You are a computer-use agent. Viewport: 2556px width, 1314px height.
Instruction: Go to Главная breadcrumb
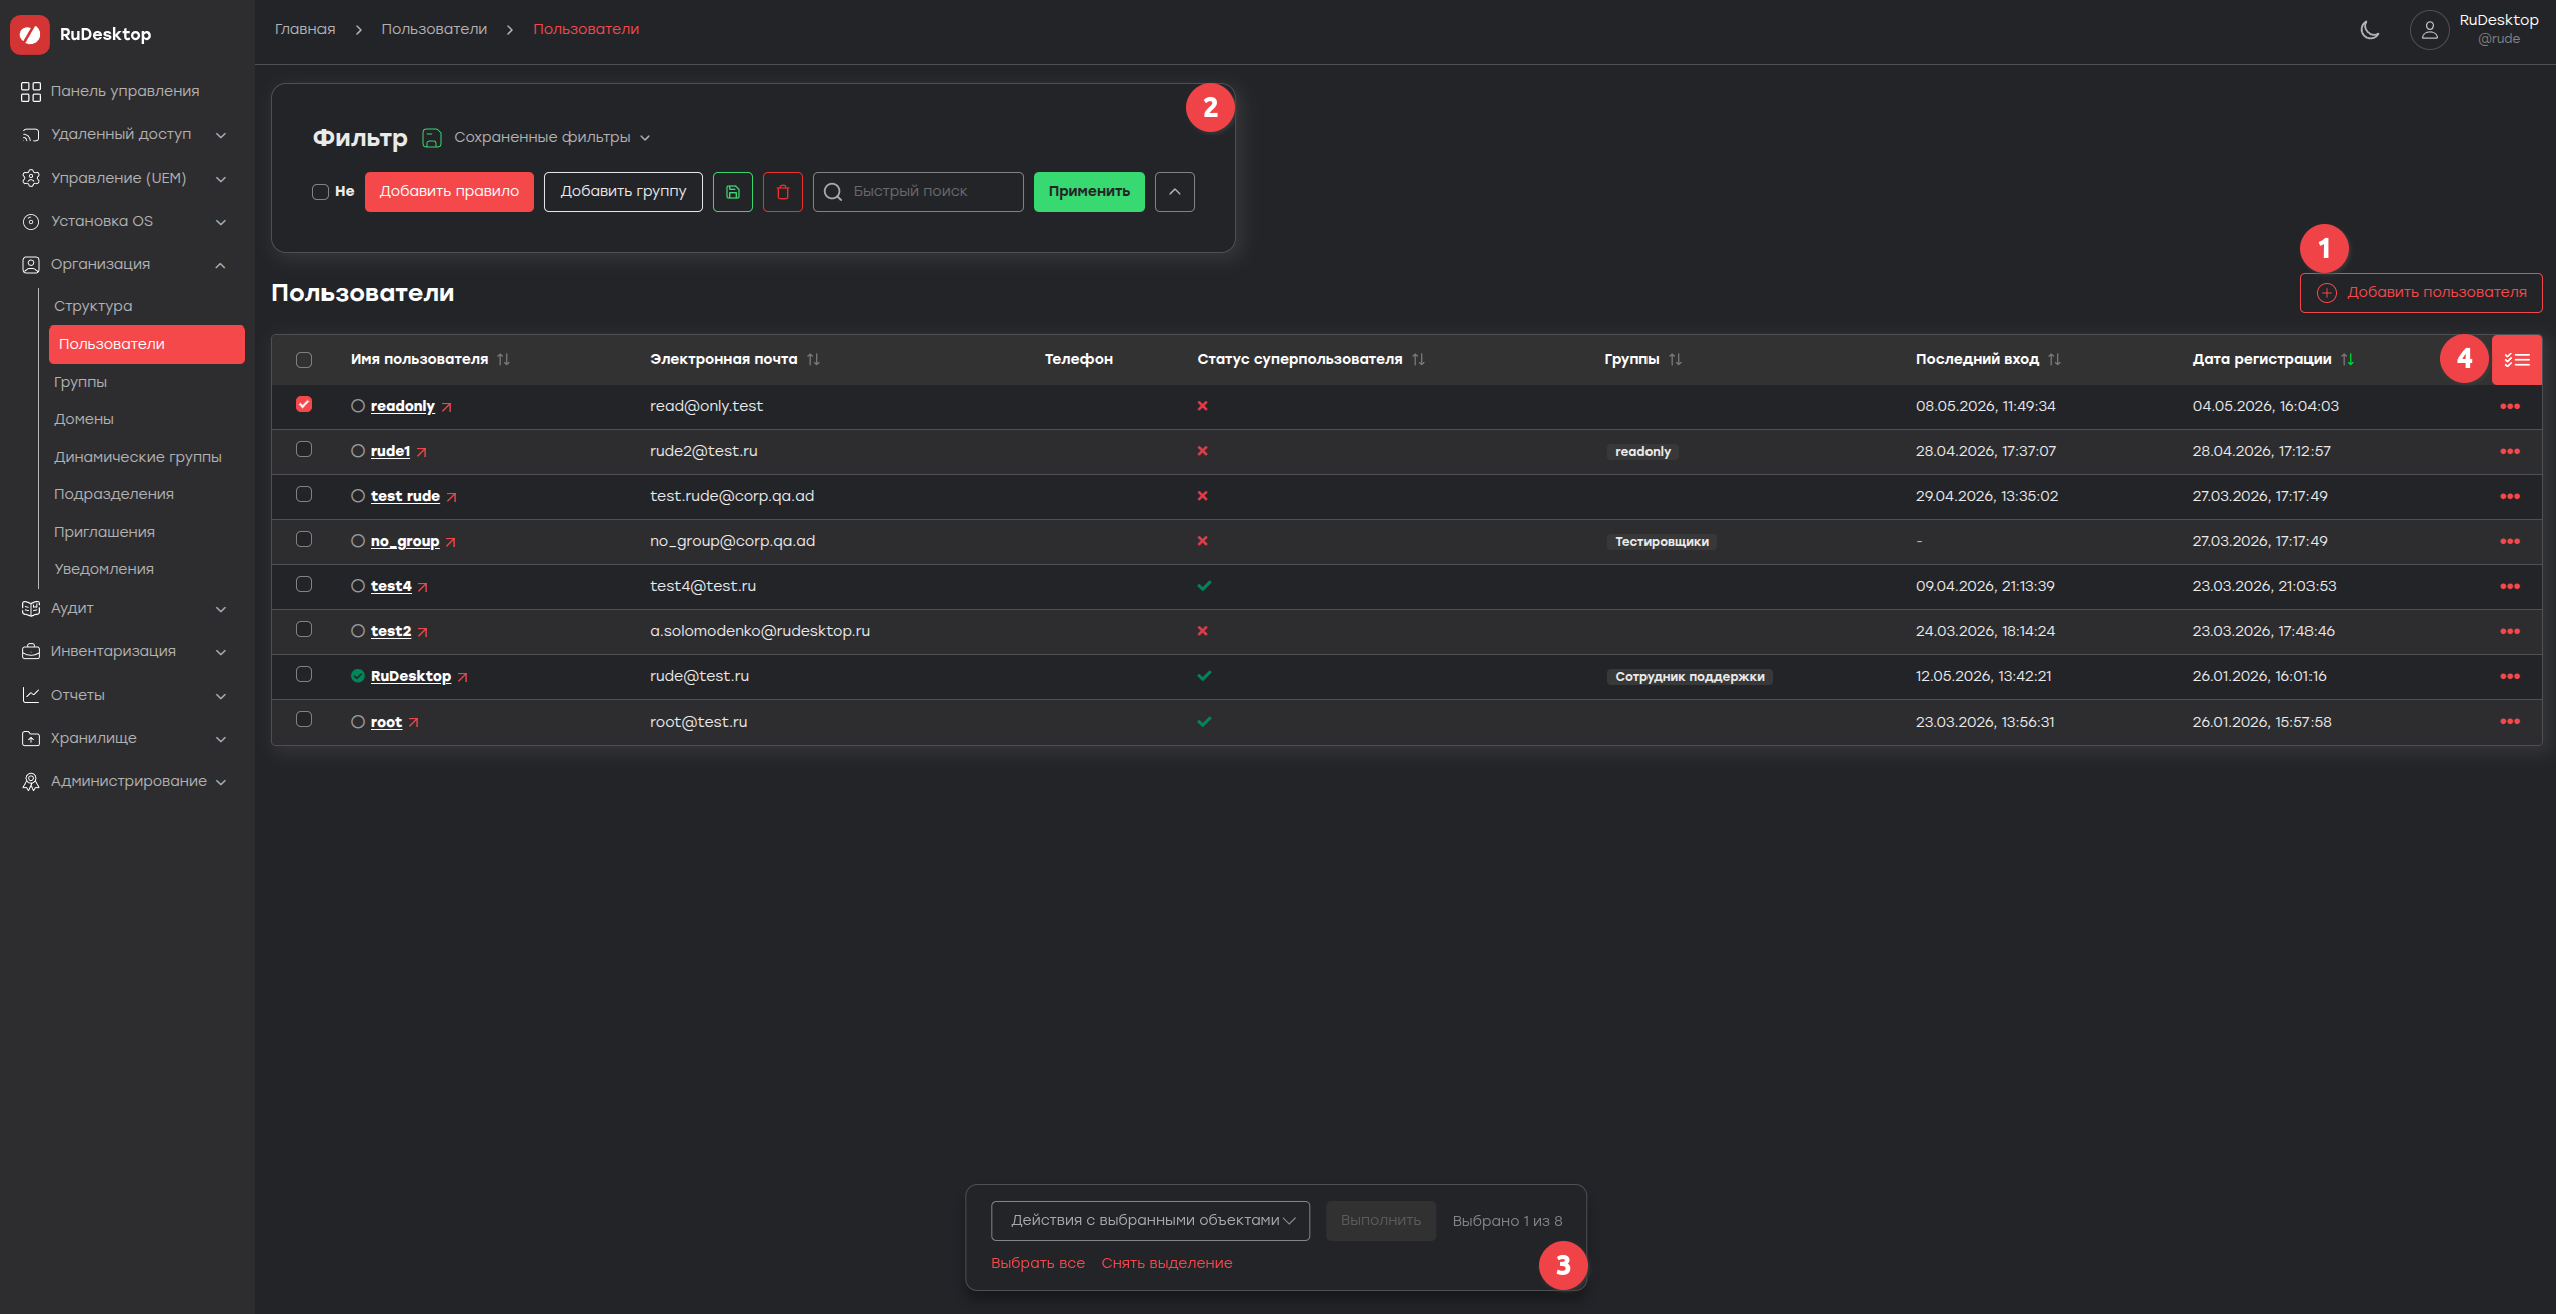305,30
